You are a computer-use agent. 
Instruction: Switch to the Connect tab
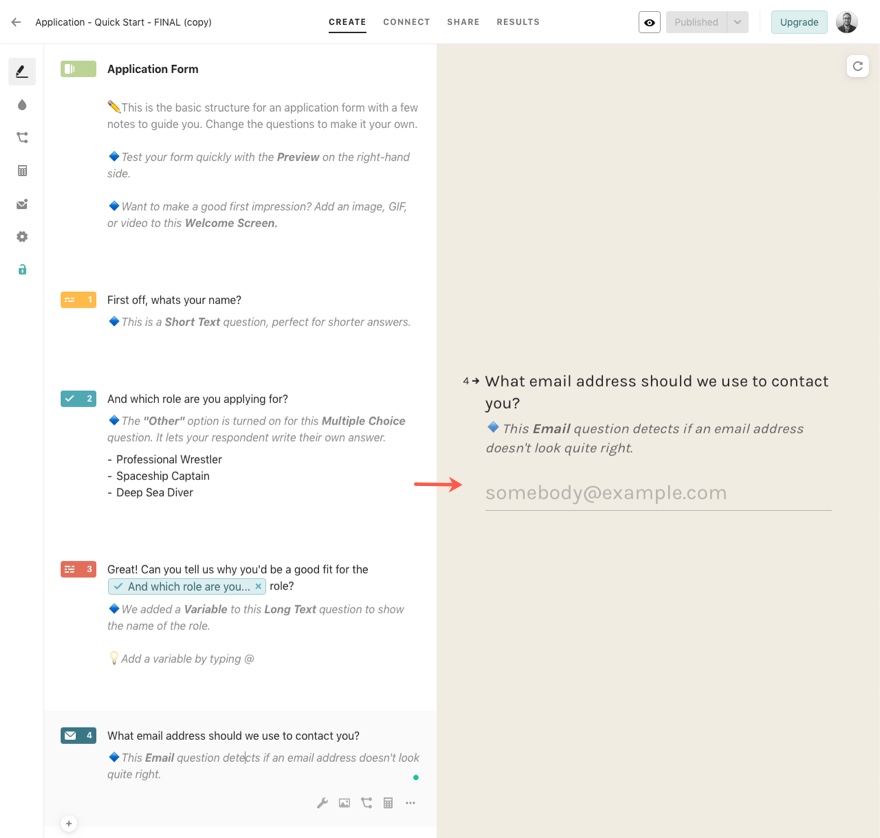(406, 22)
